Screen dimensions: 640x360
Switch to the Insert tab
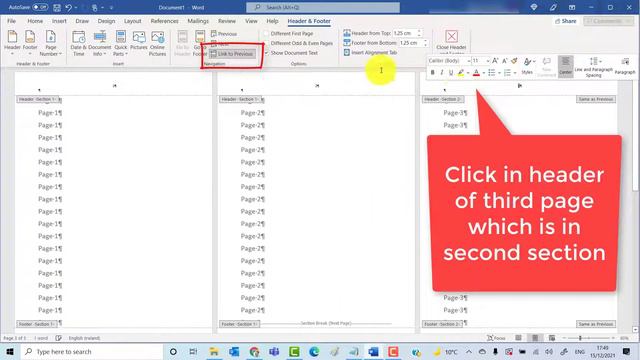pos(59,21)
